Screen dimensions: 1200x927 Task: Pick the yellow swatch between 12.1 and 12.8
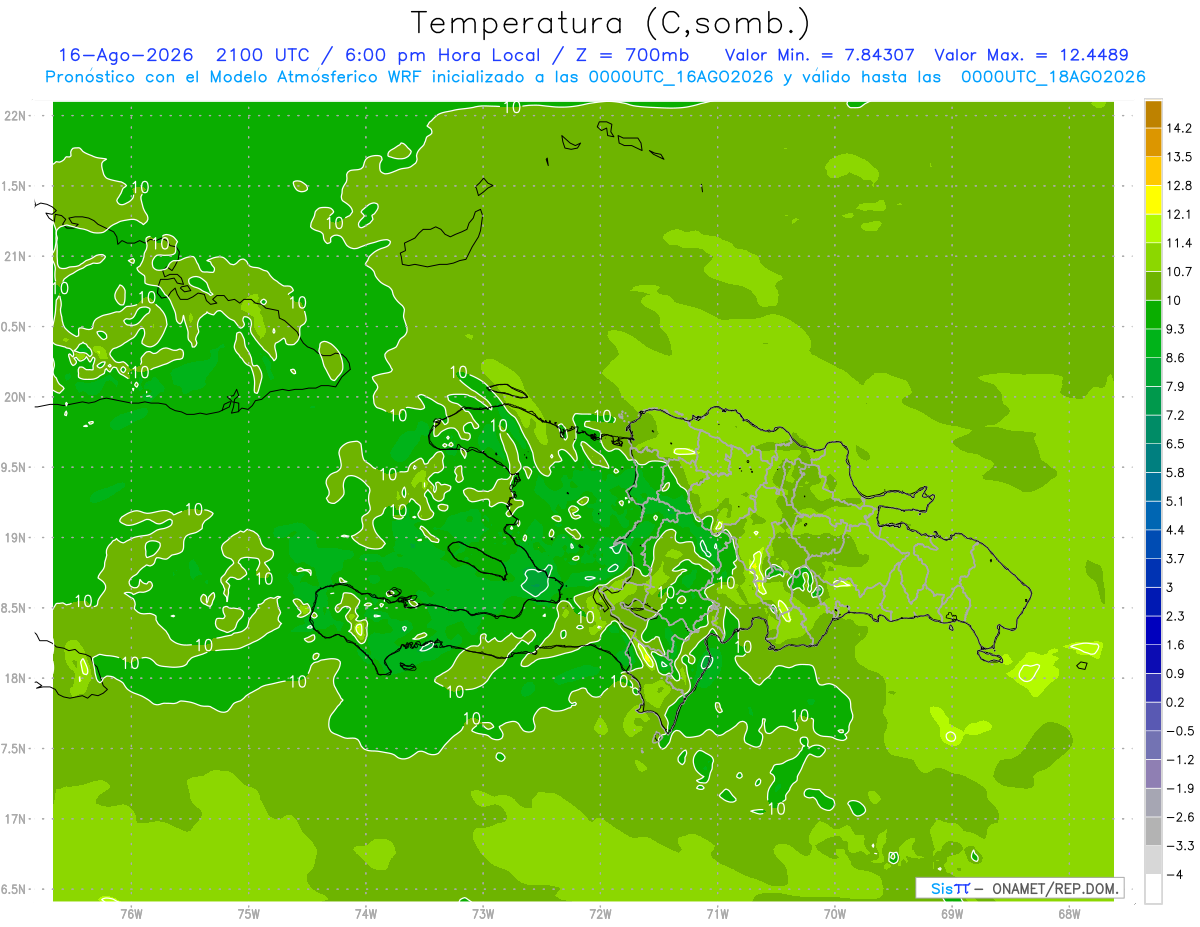tap(1153, 200)
